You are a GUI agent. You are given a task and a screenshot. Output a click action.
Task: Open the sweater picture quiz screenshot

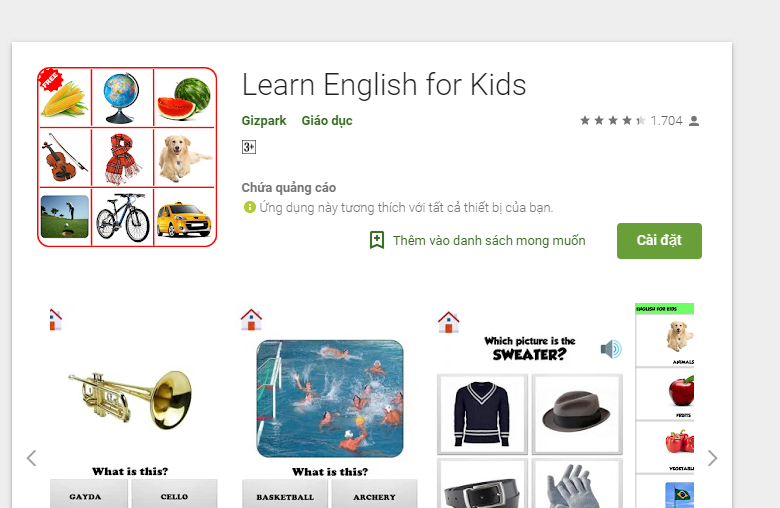click(x=530, y=406)
